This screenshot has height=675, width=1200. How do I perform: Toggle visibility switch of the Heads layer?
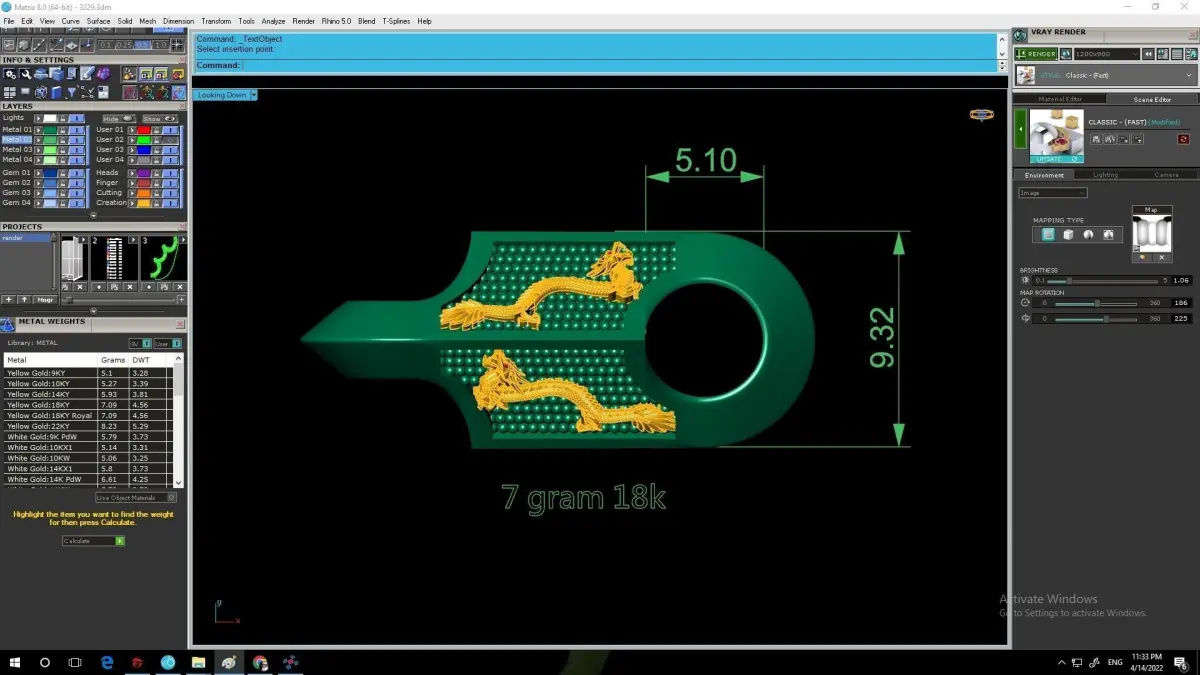tap(171, 173)
